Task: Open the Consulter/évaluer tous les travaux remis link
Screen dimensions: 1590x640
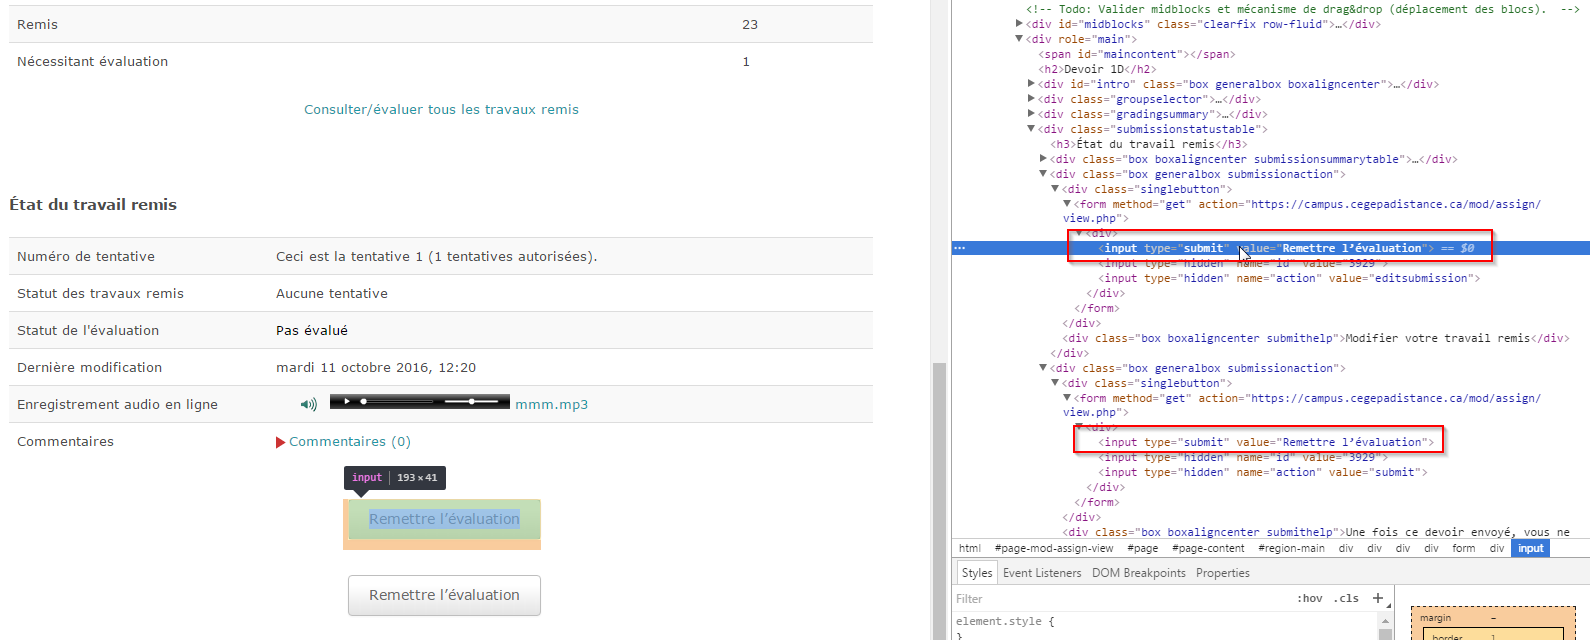Action: [441, 110]
